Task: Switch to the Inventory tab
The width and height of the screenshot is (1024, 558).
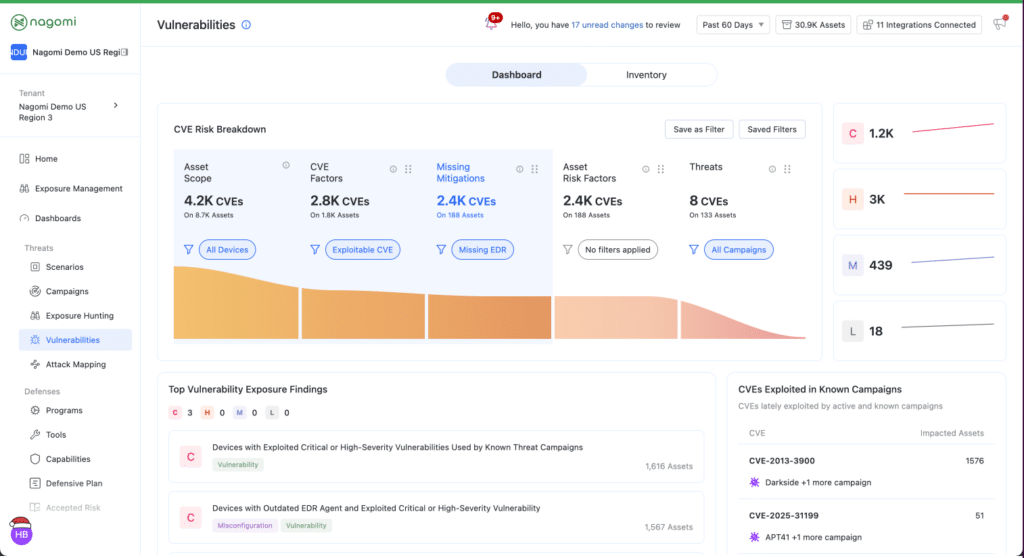Action: (x=646, y=75)
